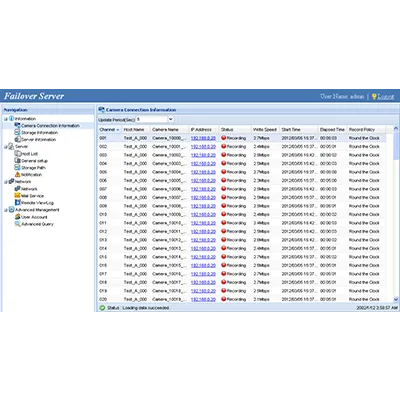Sort by Elapsed Time column header
The image size is (400, 400).
(332, 129)
